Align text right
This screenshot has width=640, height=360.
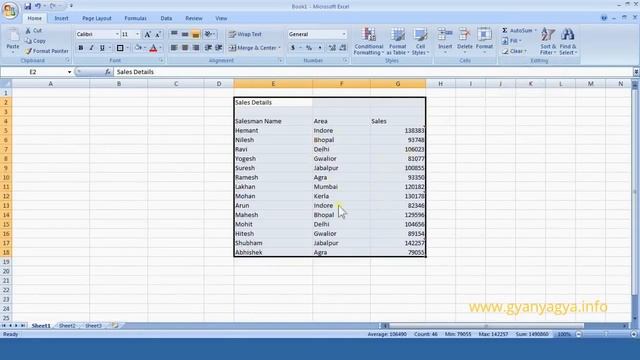tap(196, 48)
